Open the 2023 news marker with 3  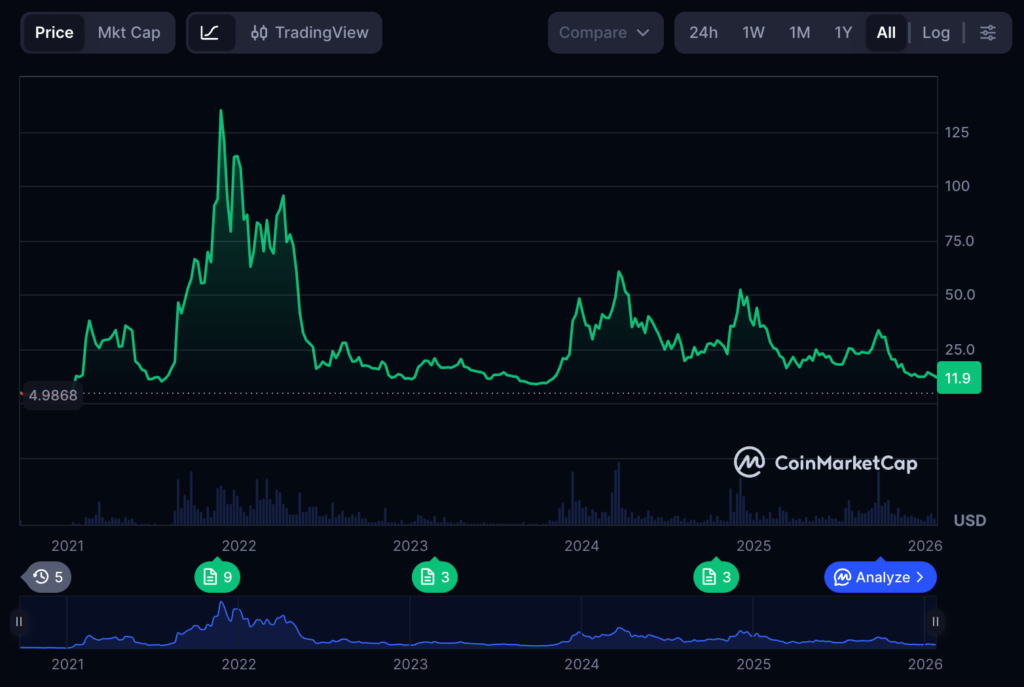click(x=434, y=577)
